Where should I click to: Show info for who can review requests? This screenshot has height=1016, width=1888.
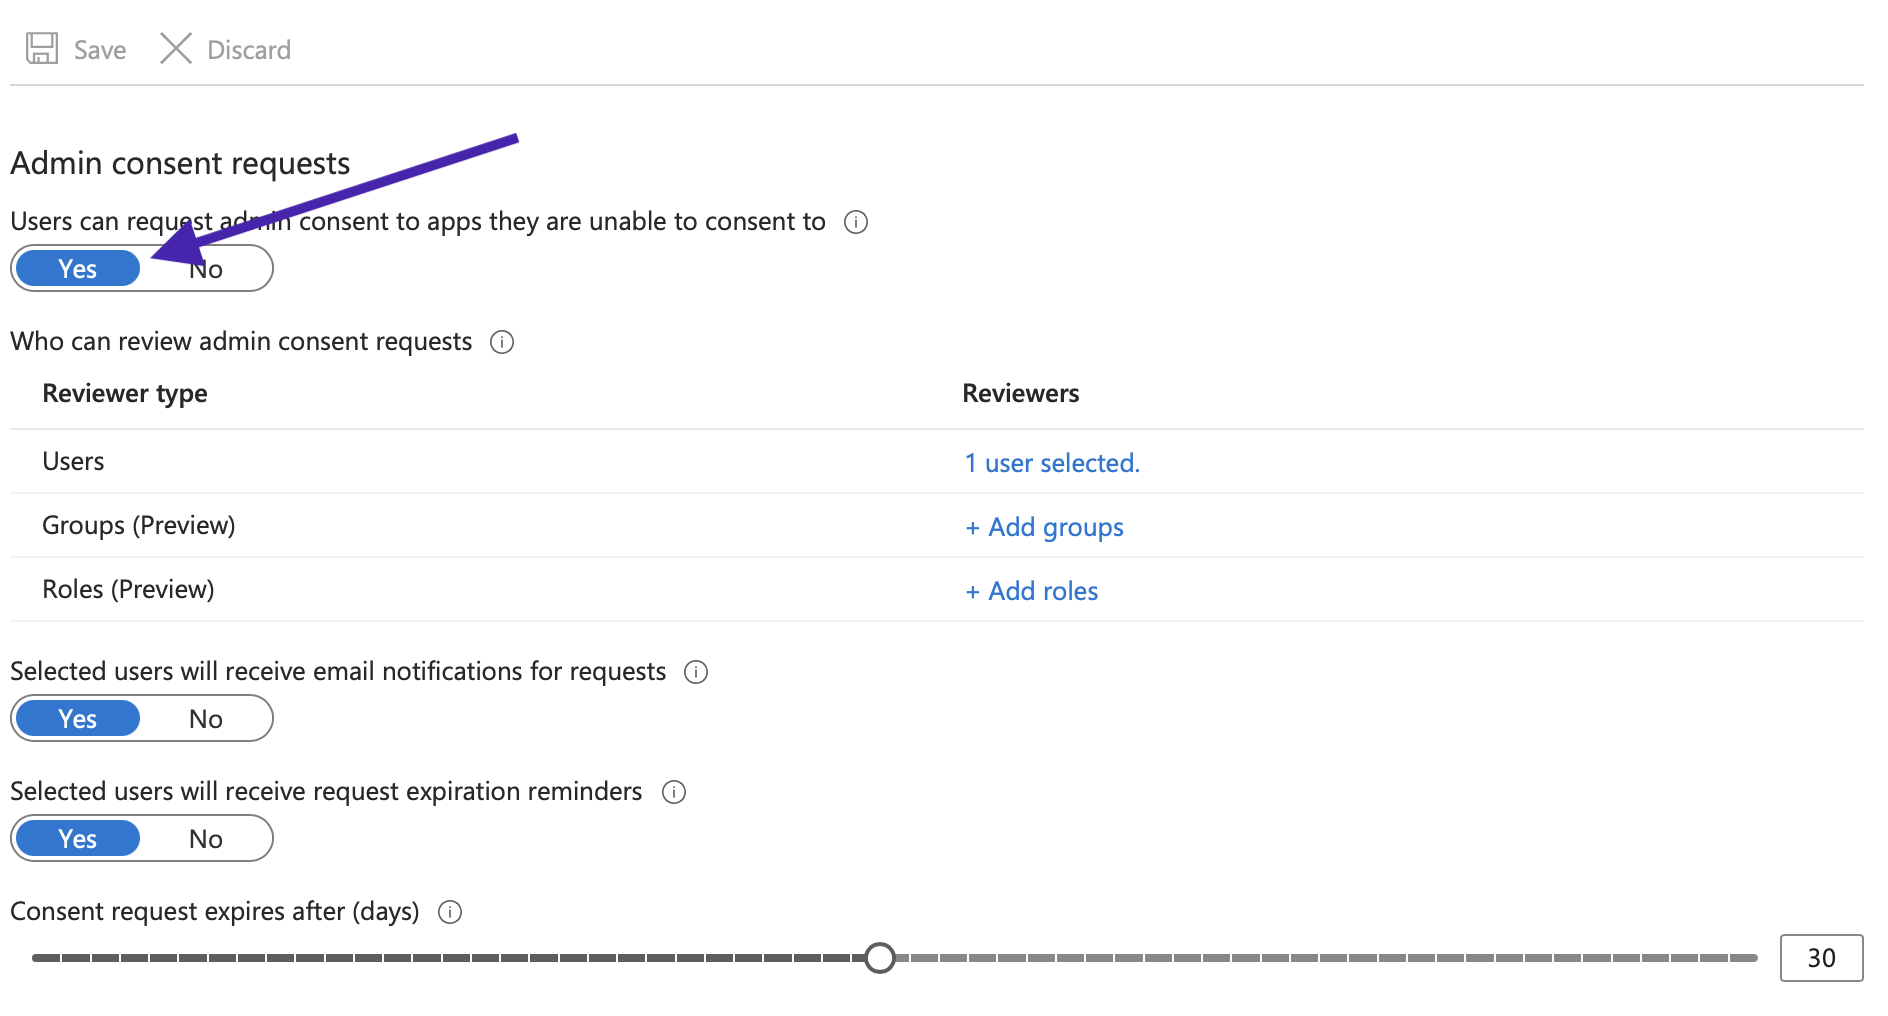[x=502, y=342]
